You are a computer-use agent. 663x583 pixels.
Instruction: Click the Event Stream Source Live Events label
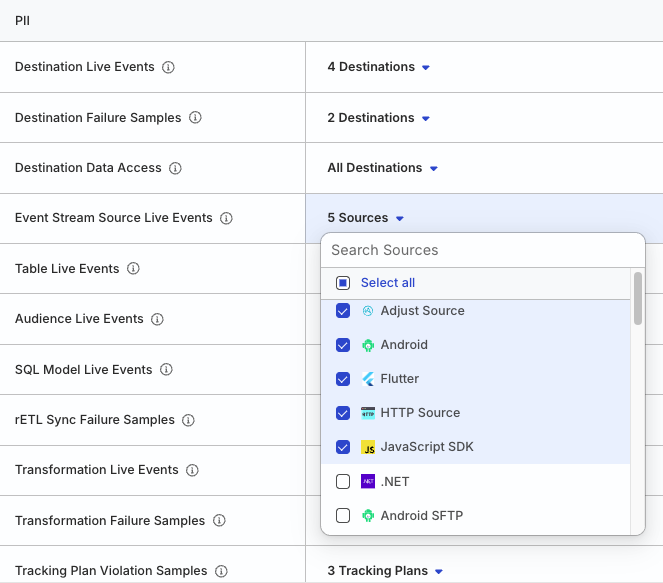114,218
